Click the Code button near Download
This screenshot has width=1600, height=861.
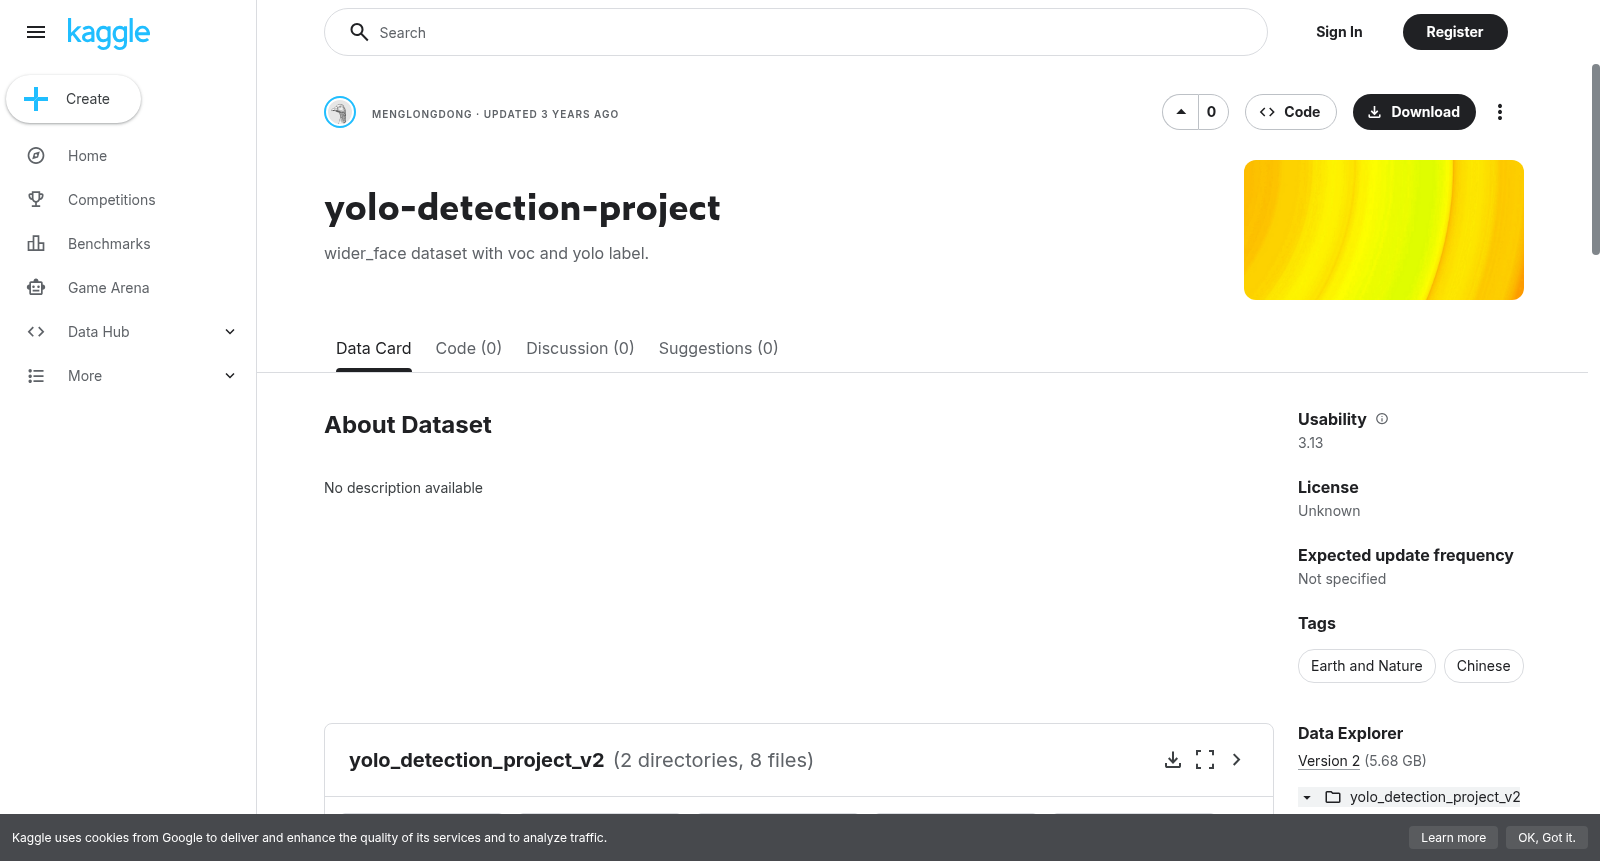click(1291, 112)
